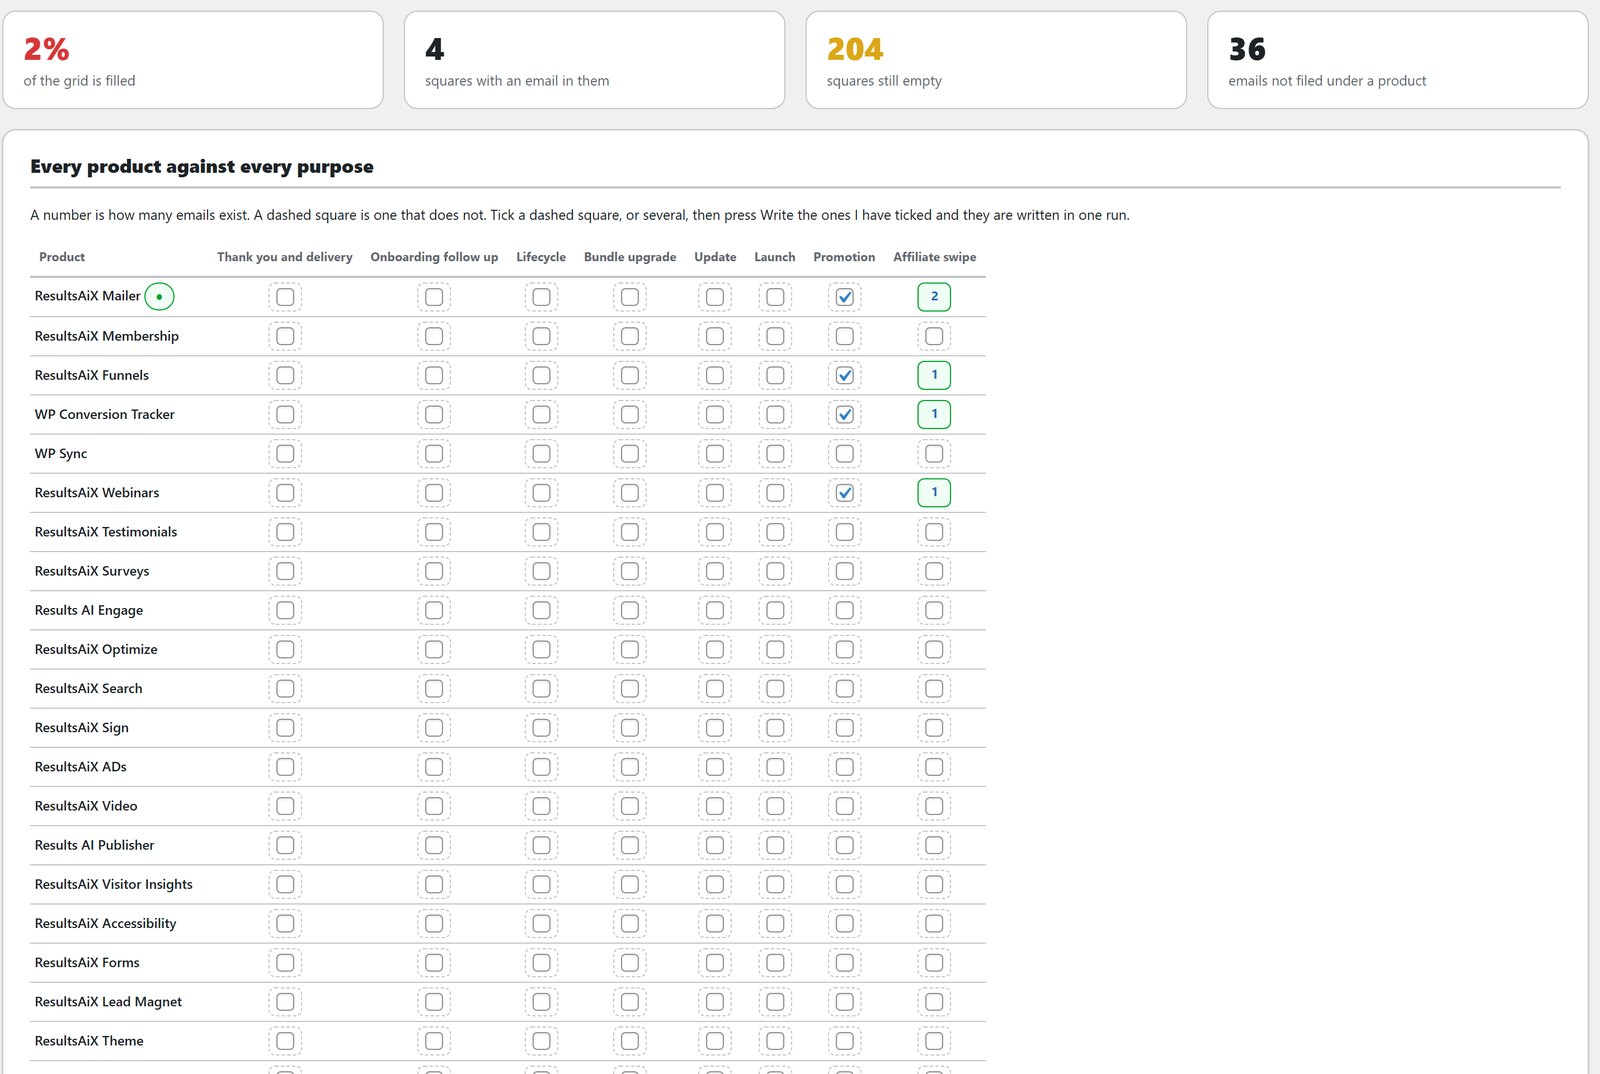Tick Update square for ResultsAiX ADs
This screenshot has height=1074, width=1600.
pos(715,767)
